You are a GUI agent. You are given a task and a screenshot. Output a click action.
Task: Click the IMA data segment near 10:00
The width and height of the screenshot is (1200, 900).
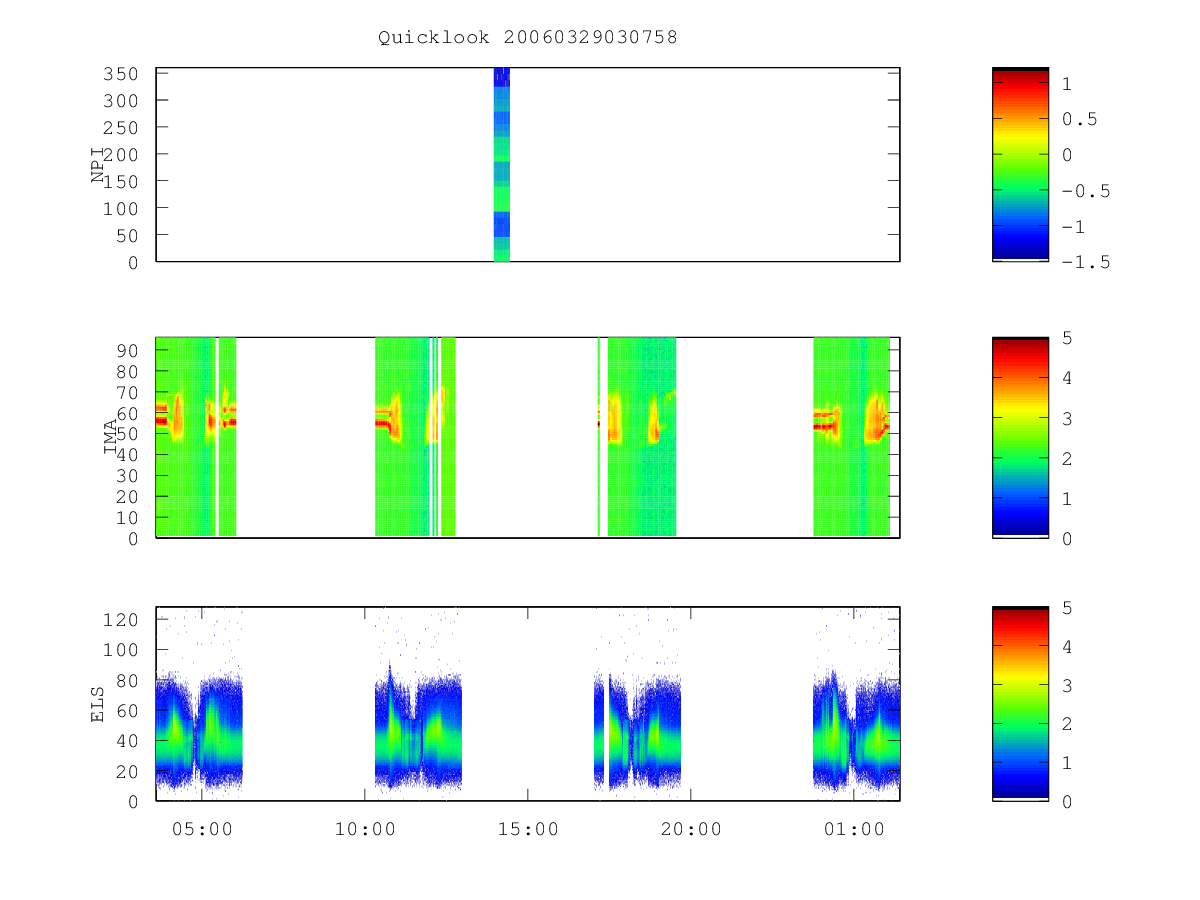click(x=415, y=437)
